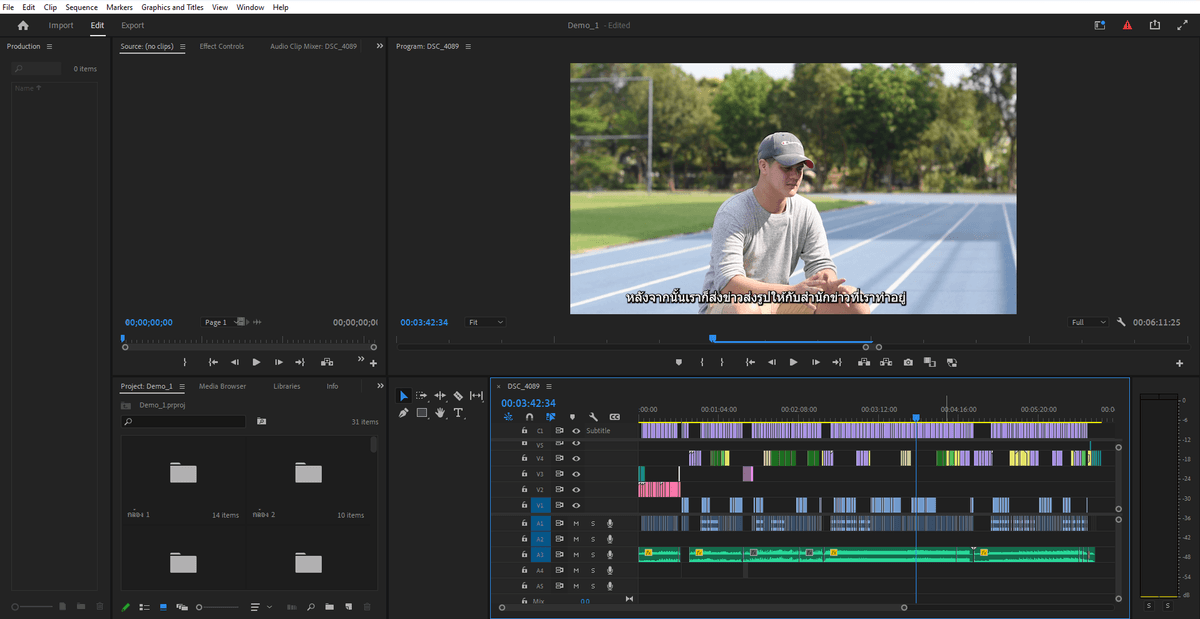The image size is (1200, 619).
Task: Open the Fit zoom level dropdown
Action: [486, 322]
